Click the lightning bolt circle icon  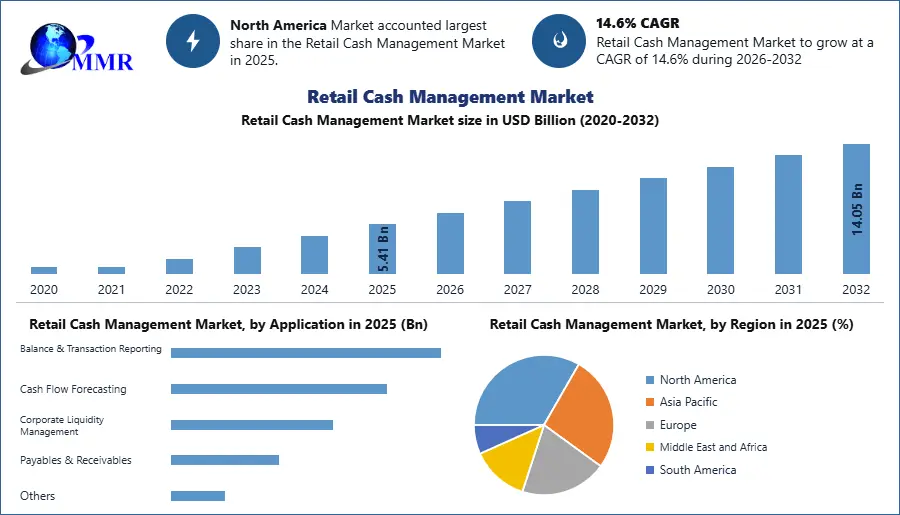[x=193, y=41]
